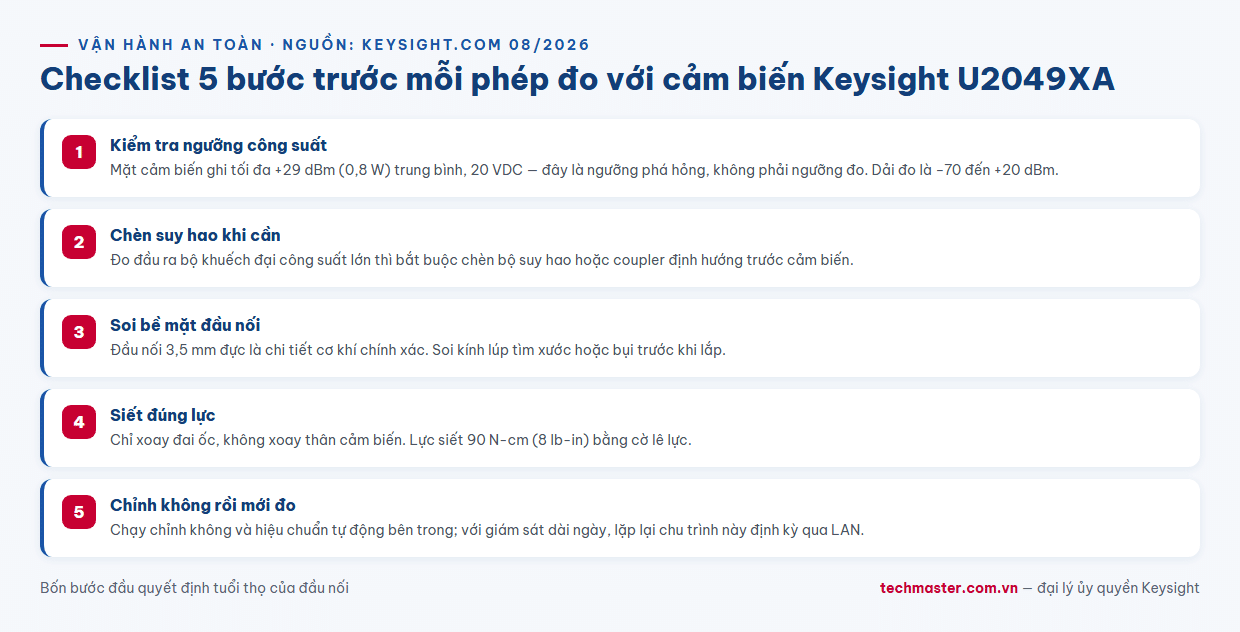
Task: Click description starting "Mặt cảm biến ghi tối đa"
Action: 584,170
